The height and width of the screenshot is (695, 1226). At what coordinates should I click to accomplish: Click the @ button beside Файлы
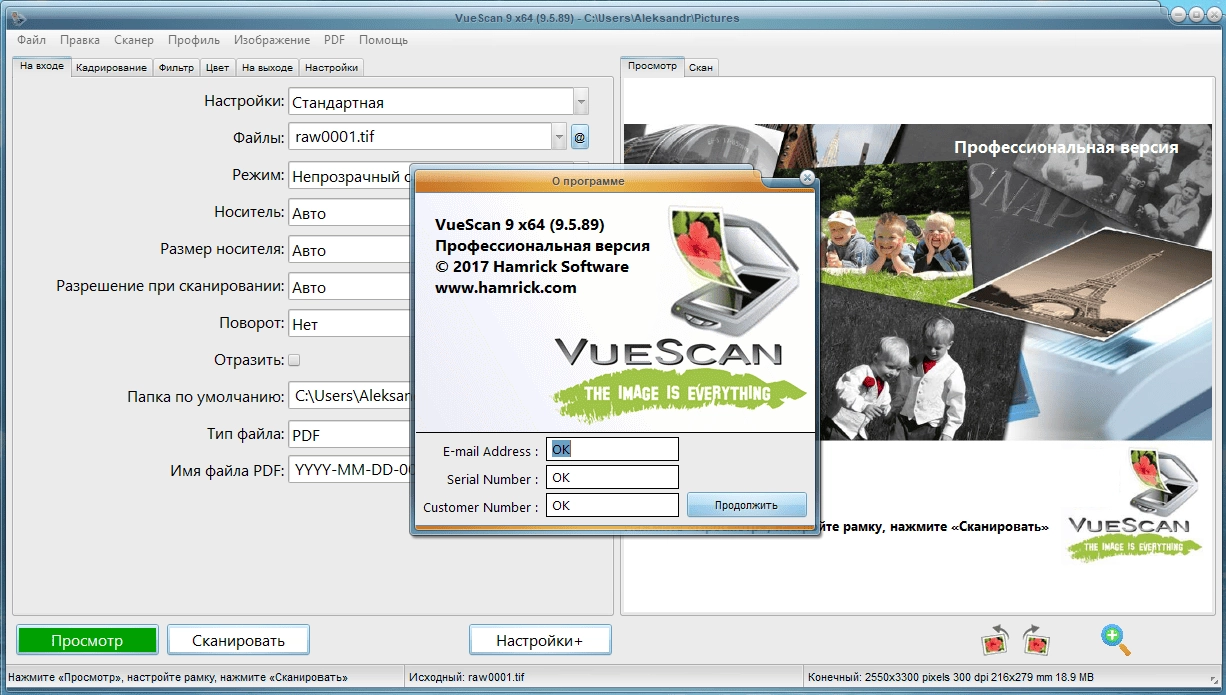pos(579,137)
